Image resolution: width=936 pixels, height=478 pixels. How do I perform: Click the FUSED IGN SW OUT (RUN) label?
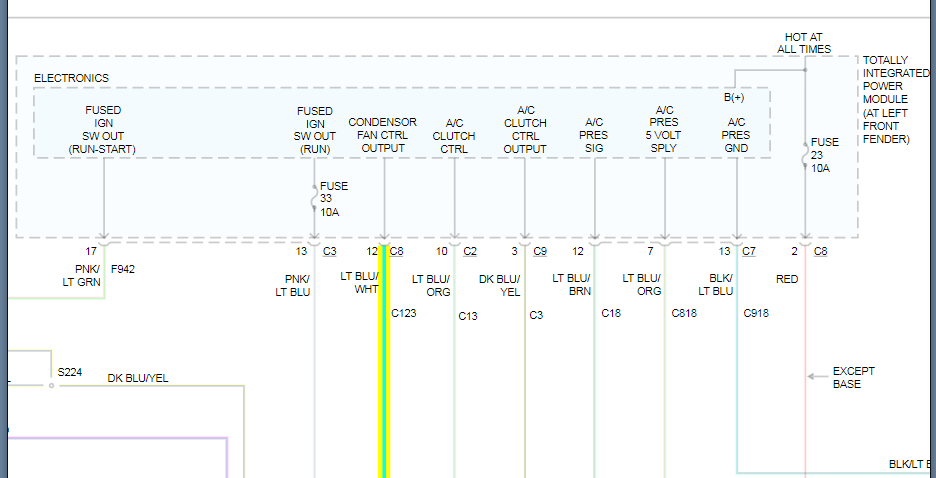coord(315,130)
